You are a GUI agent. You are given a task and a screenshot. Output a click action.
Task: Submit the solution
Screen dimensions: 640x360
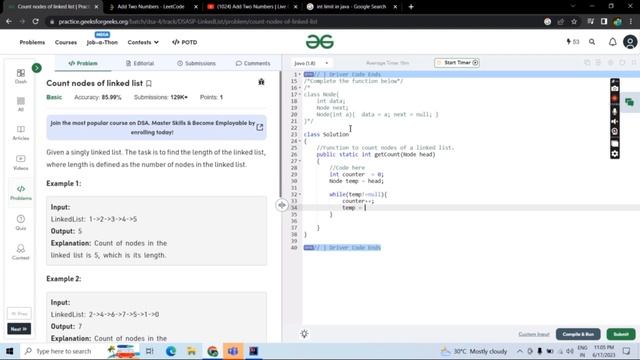621,334
